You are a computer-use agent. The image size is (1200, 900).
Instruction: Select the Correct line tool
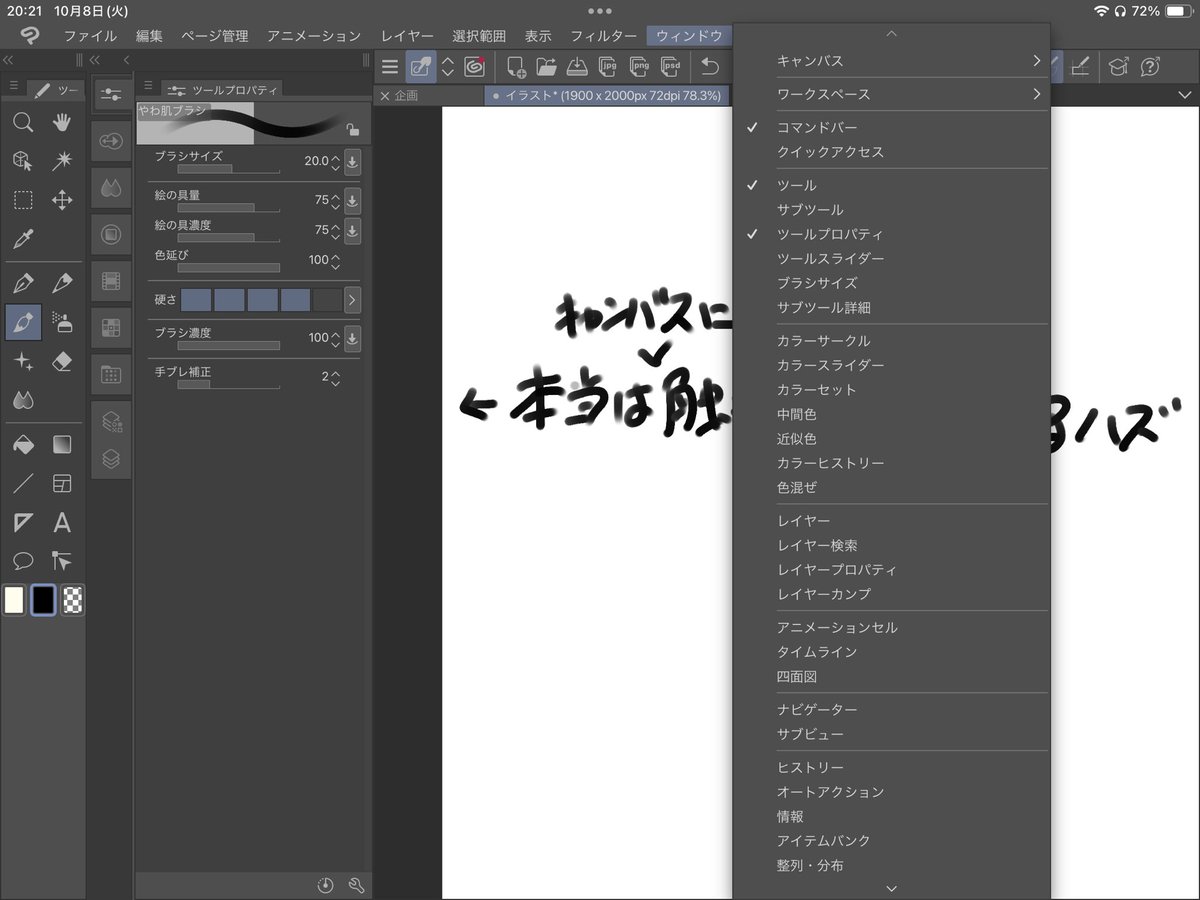tap(62, 562)
